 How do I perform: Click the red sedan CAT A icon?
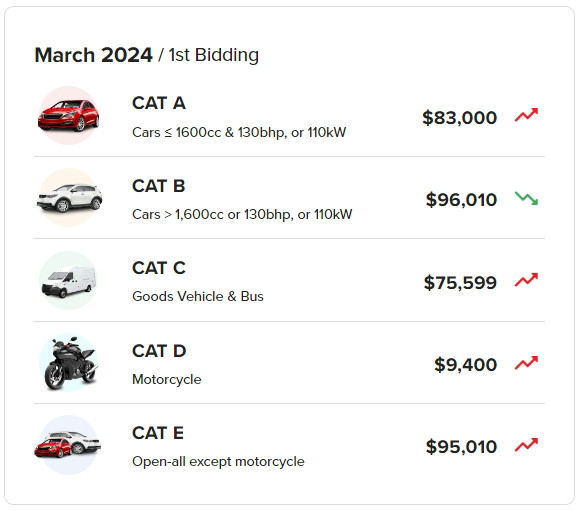68,115
